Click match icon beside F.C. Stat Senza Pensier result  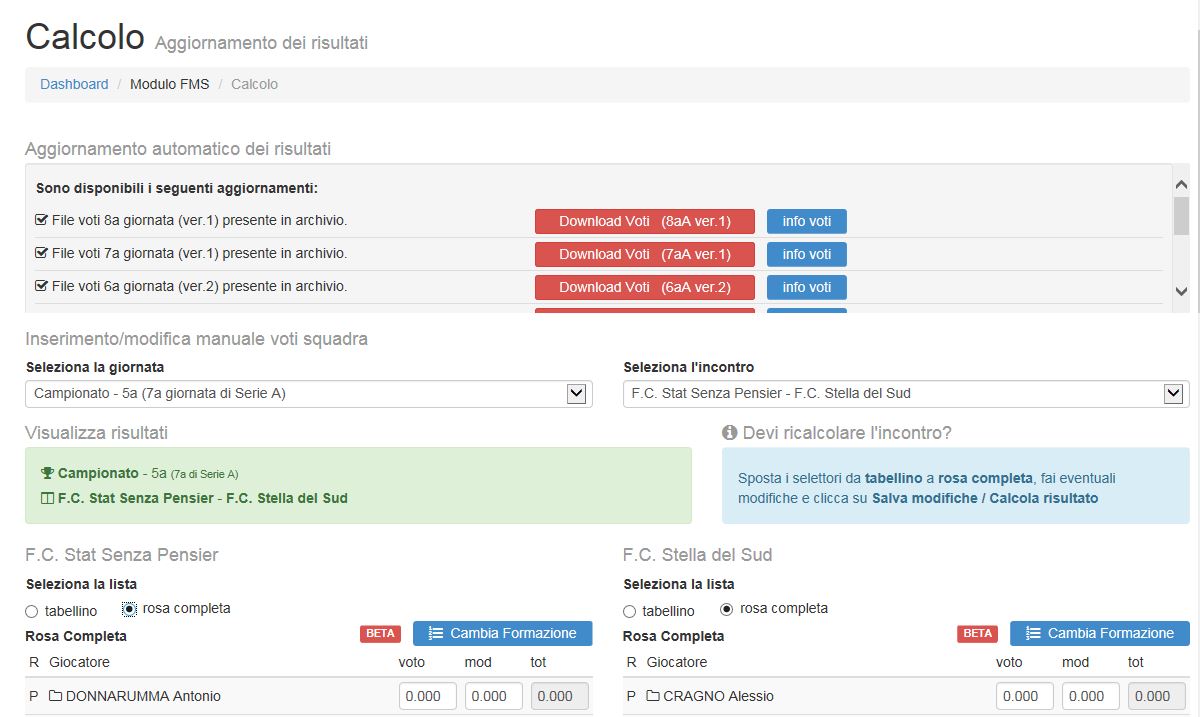point(47,498)
